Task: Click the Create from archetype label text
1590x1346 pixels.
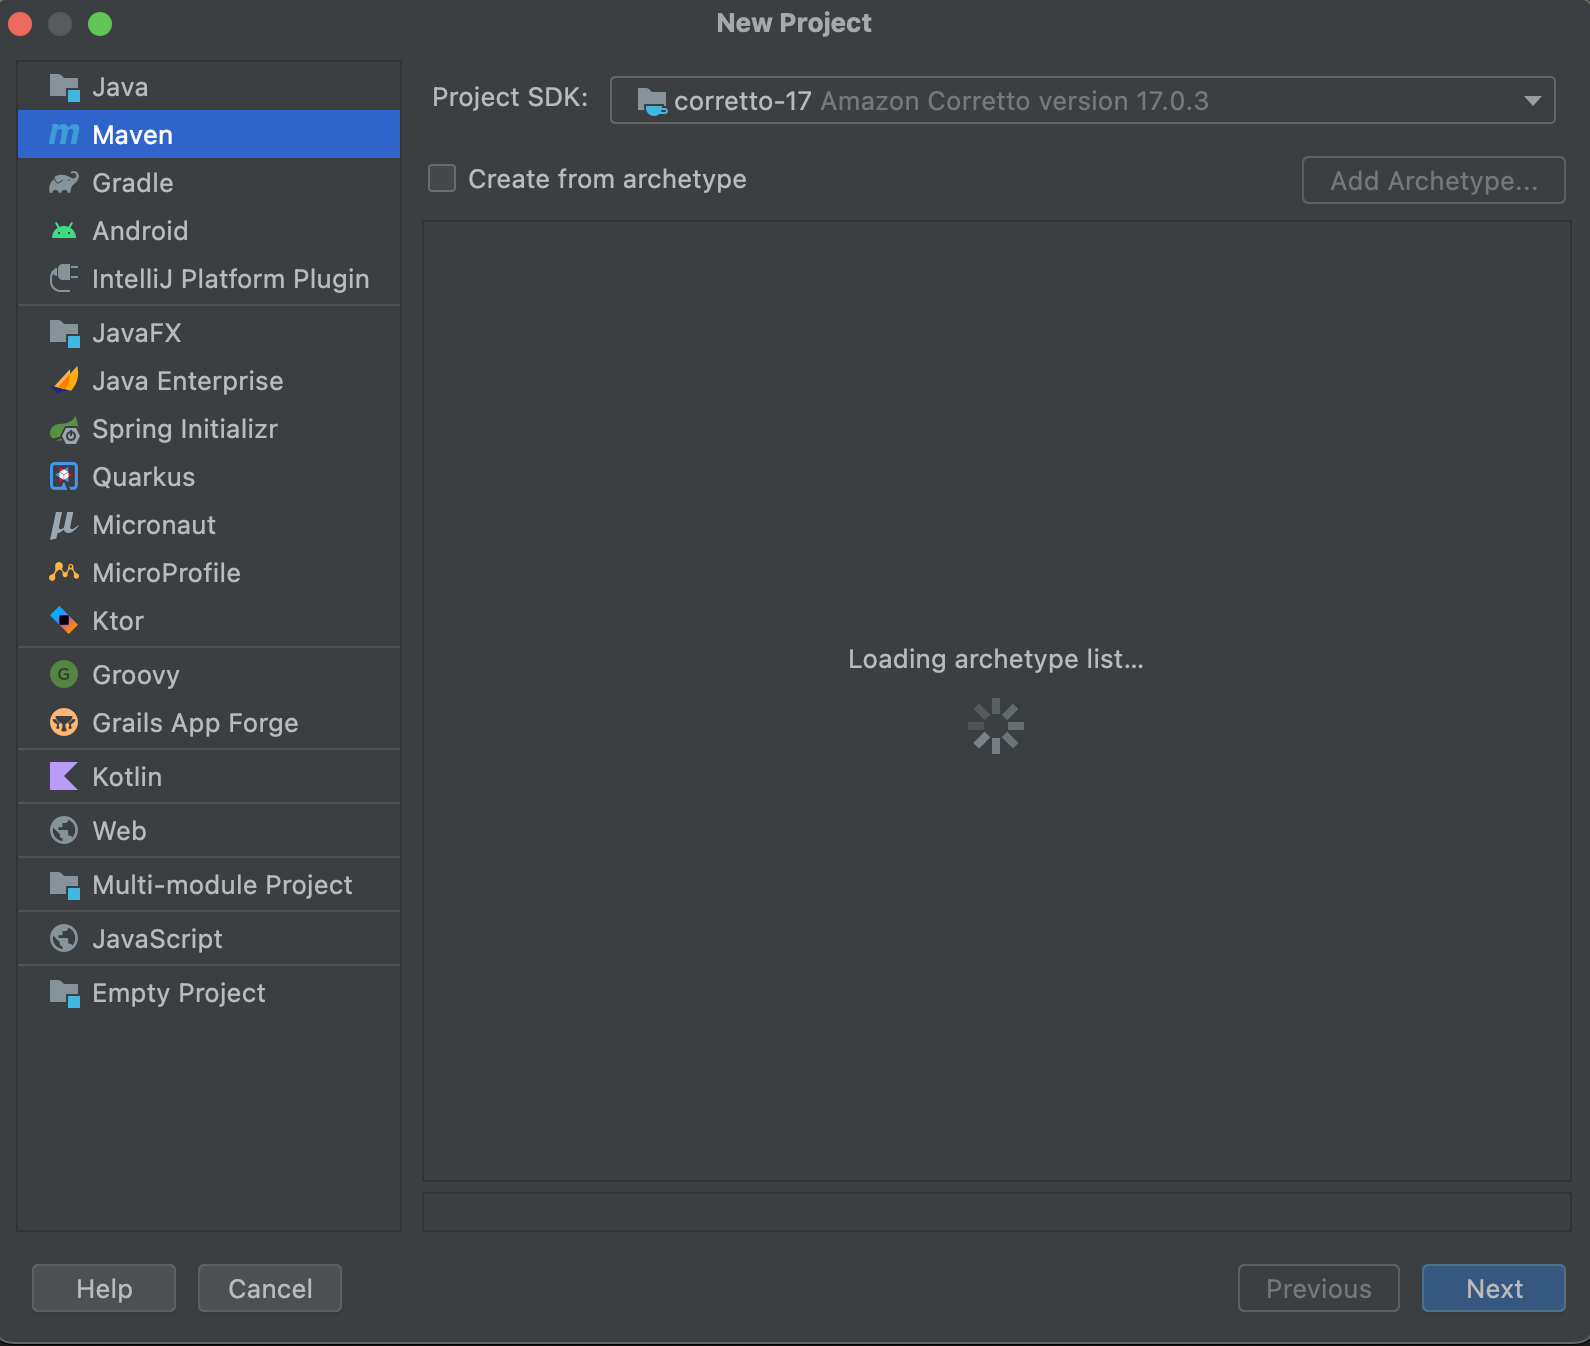Action: [x=607, y=179]
